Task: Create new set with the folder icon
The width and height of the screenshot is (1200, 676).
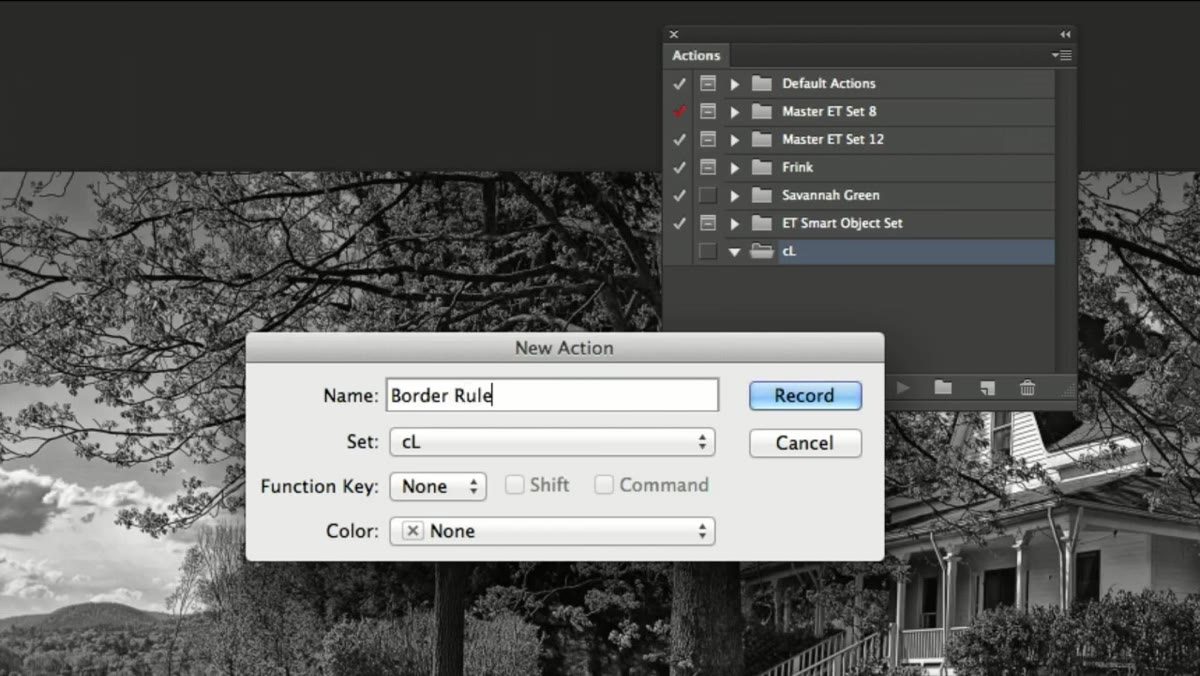Action: [943, 387]
